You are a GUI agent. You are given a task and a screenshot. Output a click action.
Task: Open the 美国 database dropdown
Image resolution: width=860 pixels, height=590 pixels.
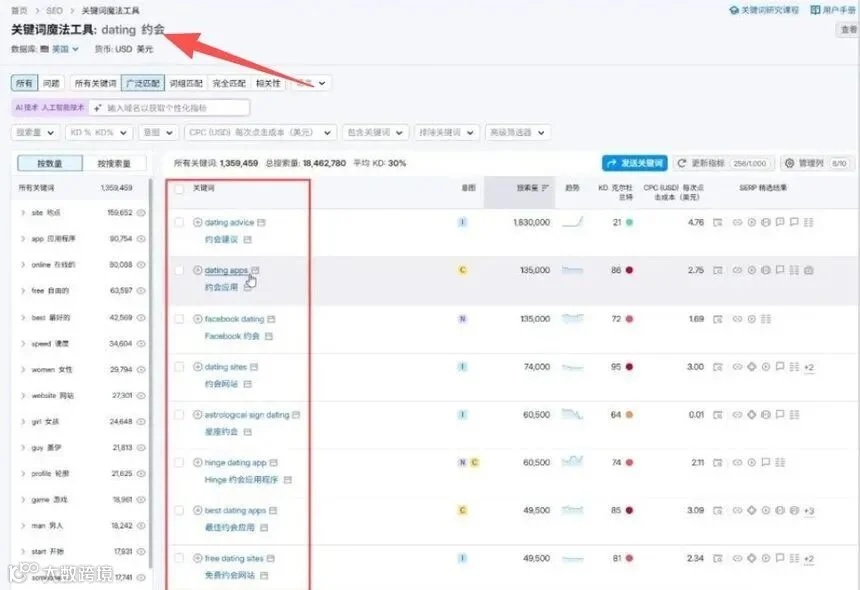pos(65,49)
